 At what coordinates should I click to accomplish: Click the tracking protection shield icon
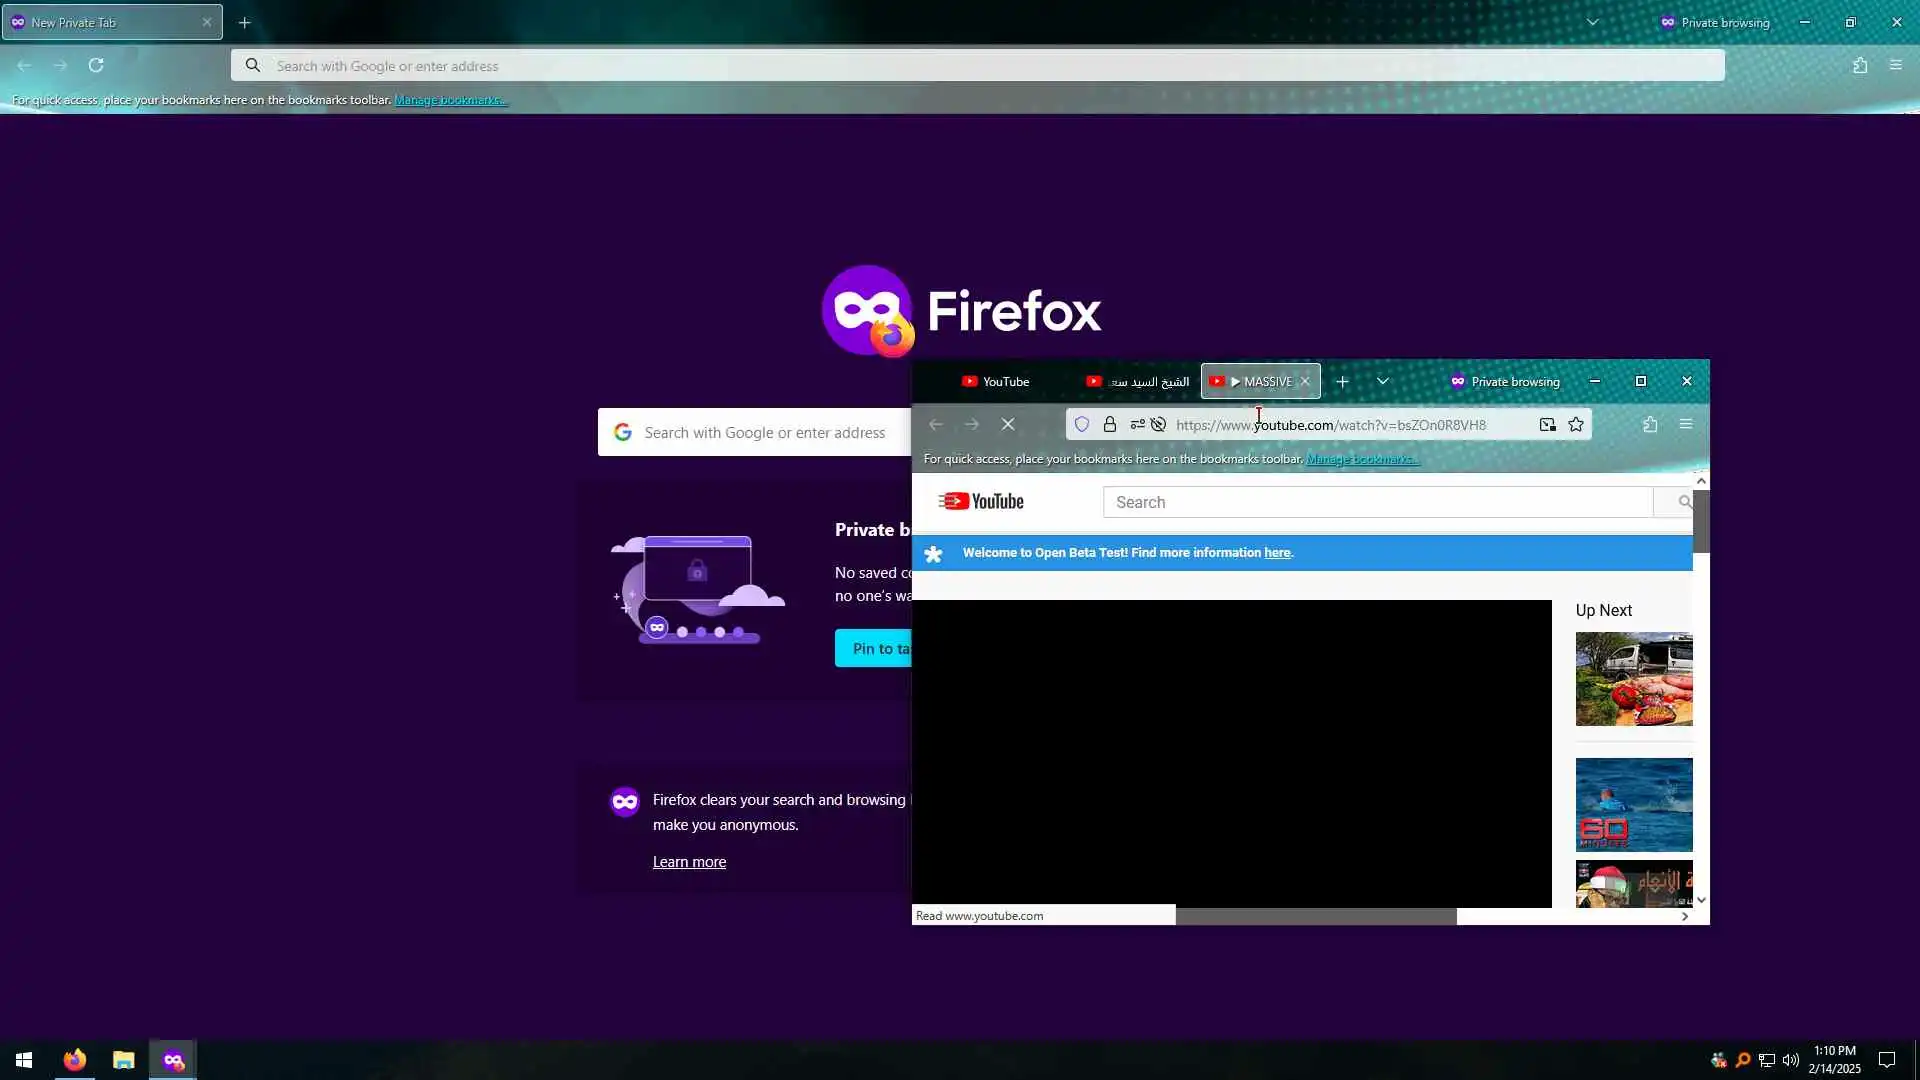coord(1081,424)
